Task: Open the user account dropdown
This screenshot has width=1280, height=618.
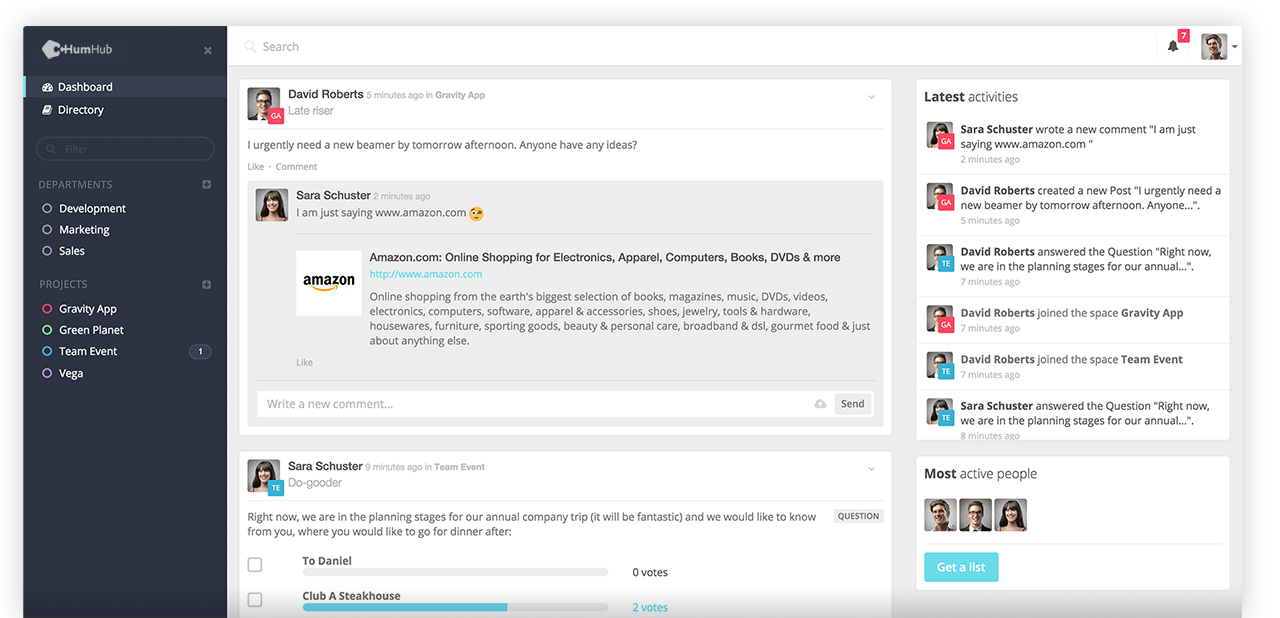Action: coord(1219,46)
